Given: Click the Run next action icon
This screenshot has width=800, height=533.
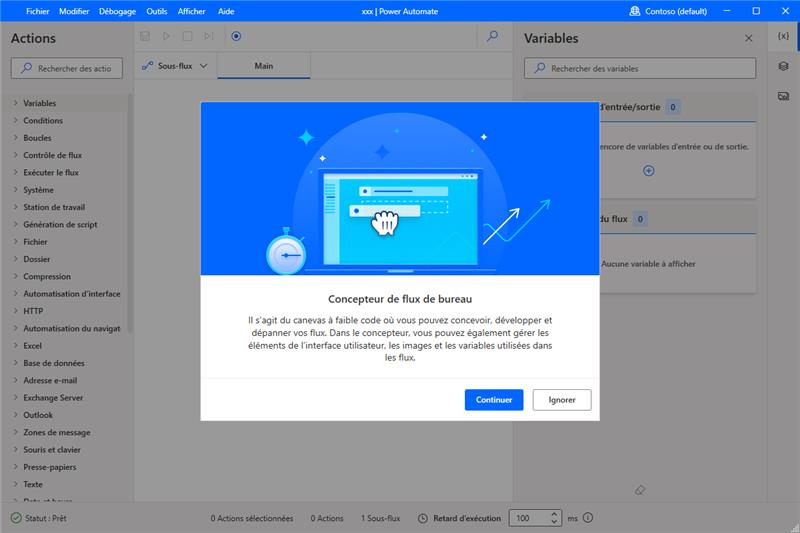Looking at the screenshot, I should [x=209, y=36].
